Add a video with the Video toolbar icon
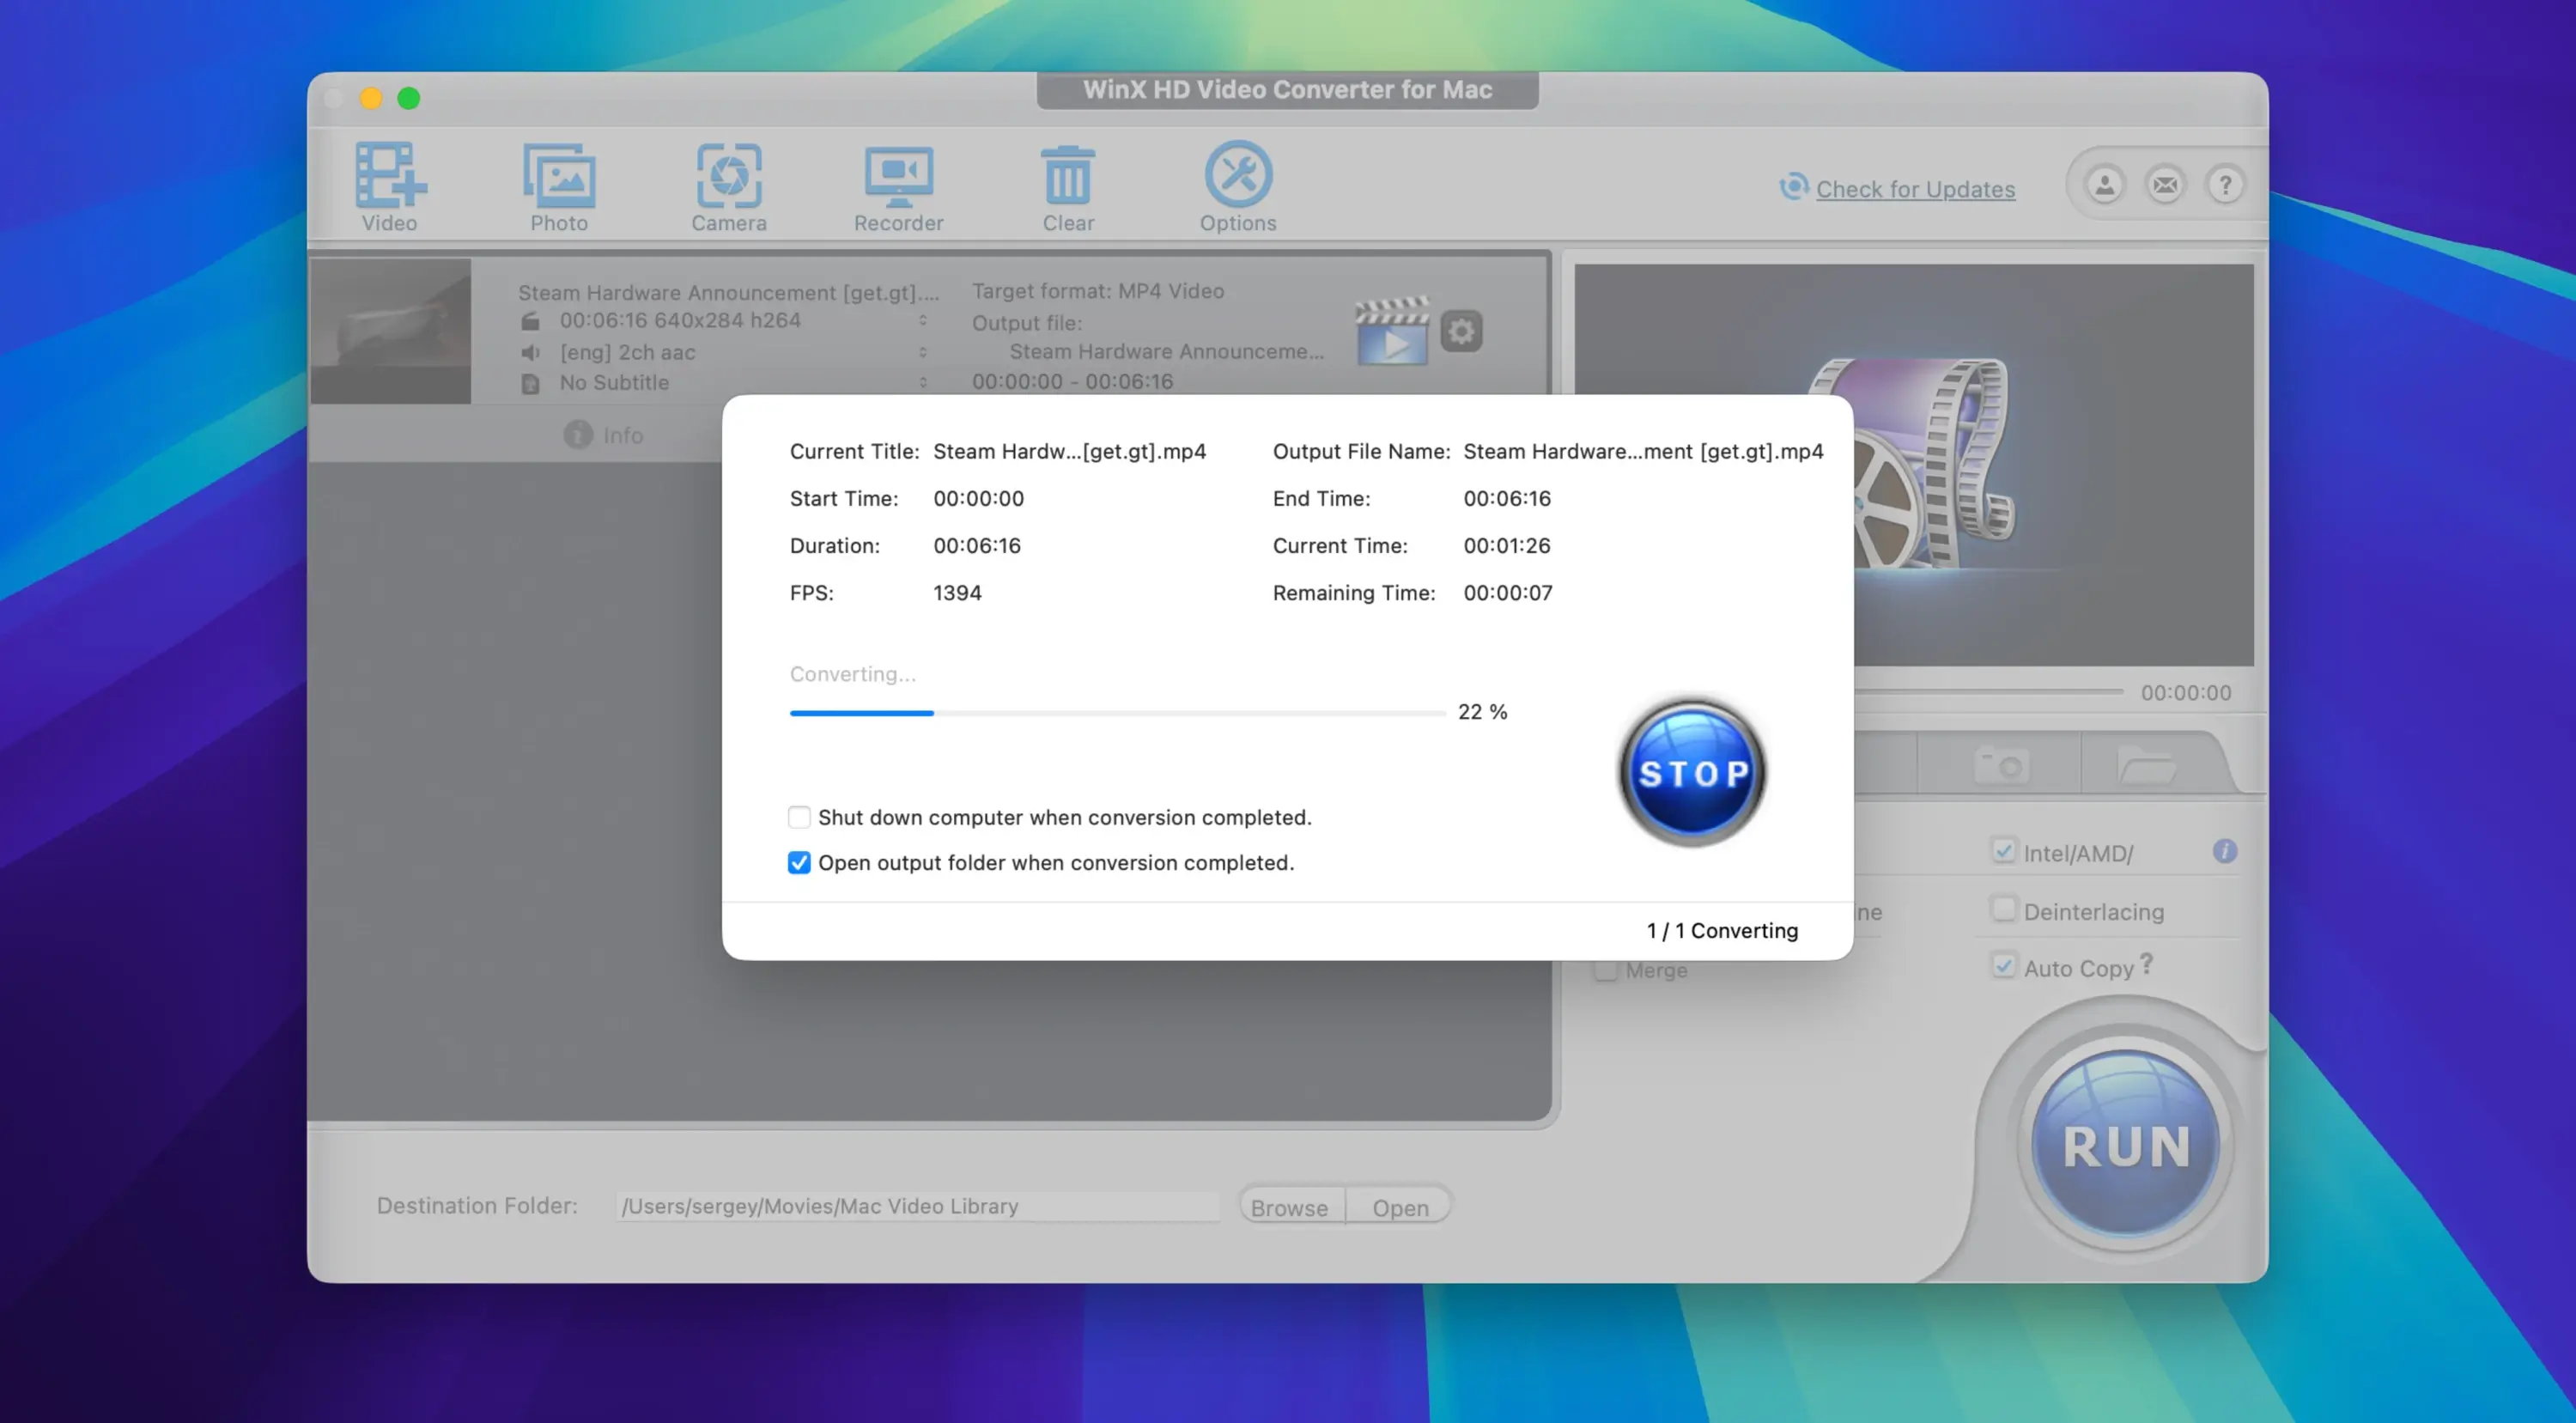 (x=390, y=186)
